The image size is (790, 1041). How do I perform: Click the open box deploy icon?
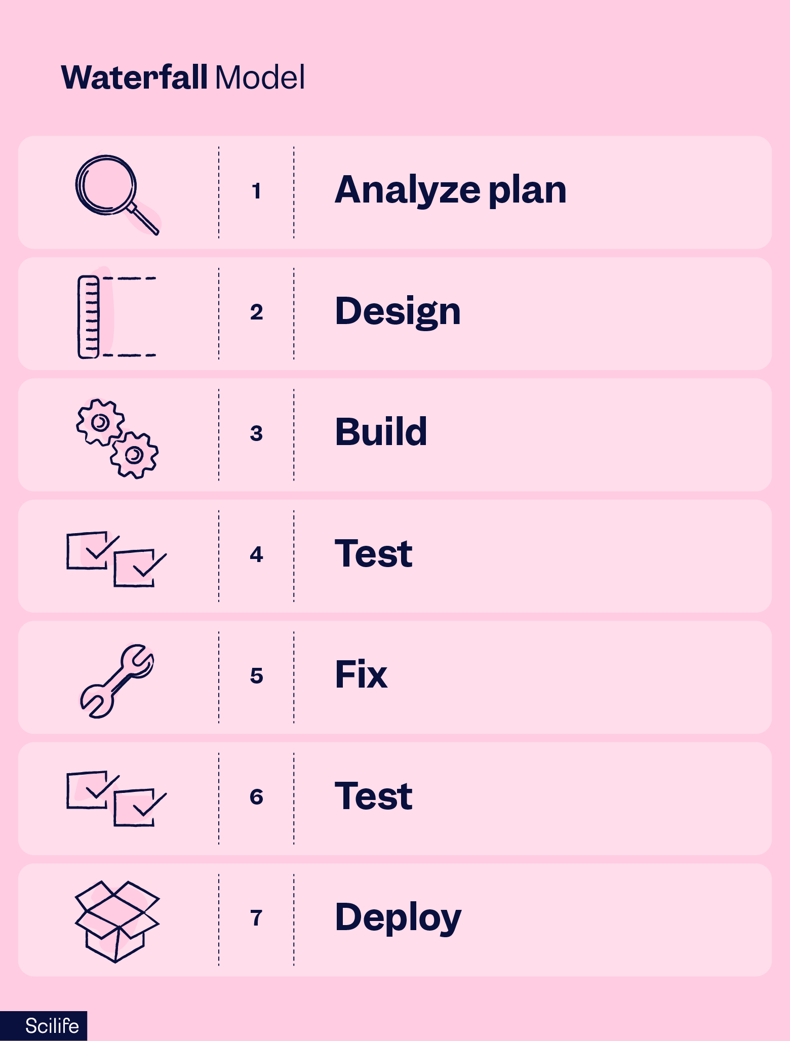[x=117, y=921]
